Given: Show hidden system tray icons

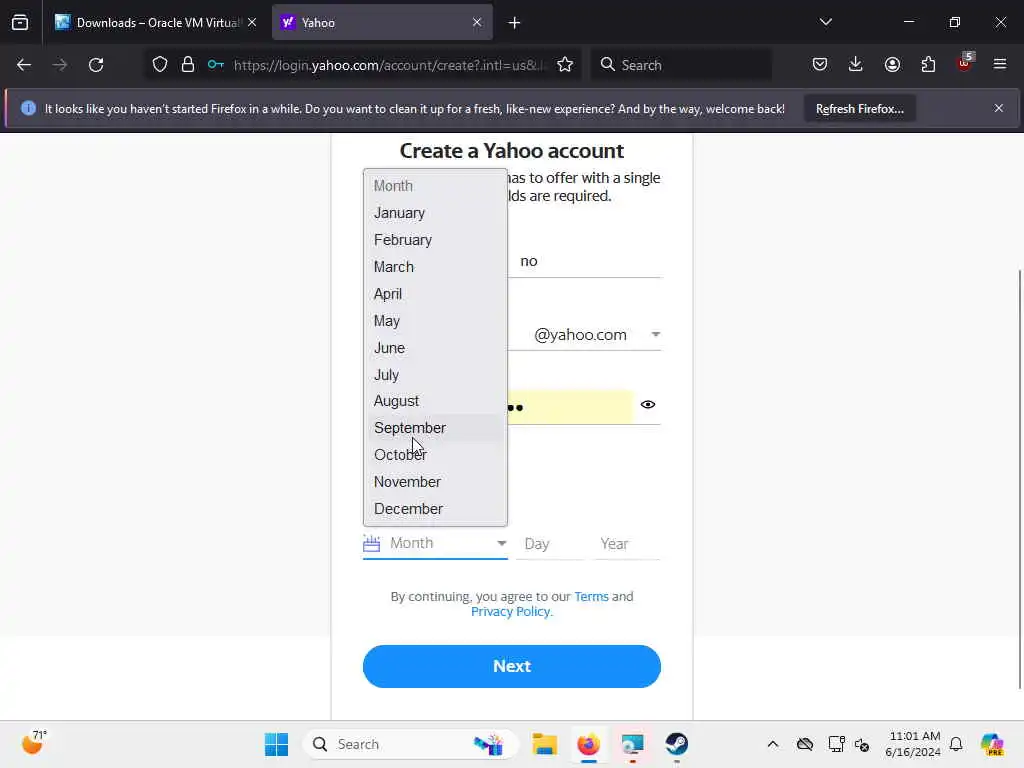Looking at the screenshot, I should tap(773, 744).
